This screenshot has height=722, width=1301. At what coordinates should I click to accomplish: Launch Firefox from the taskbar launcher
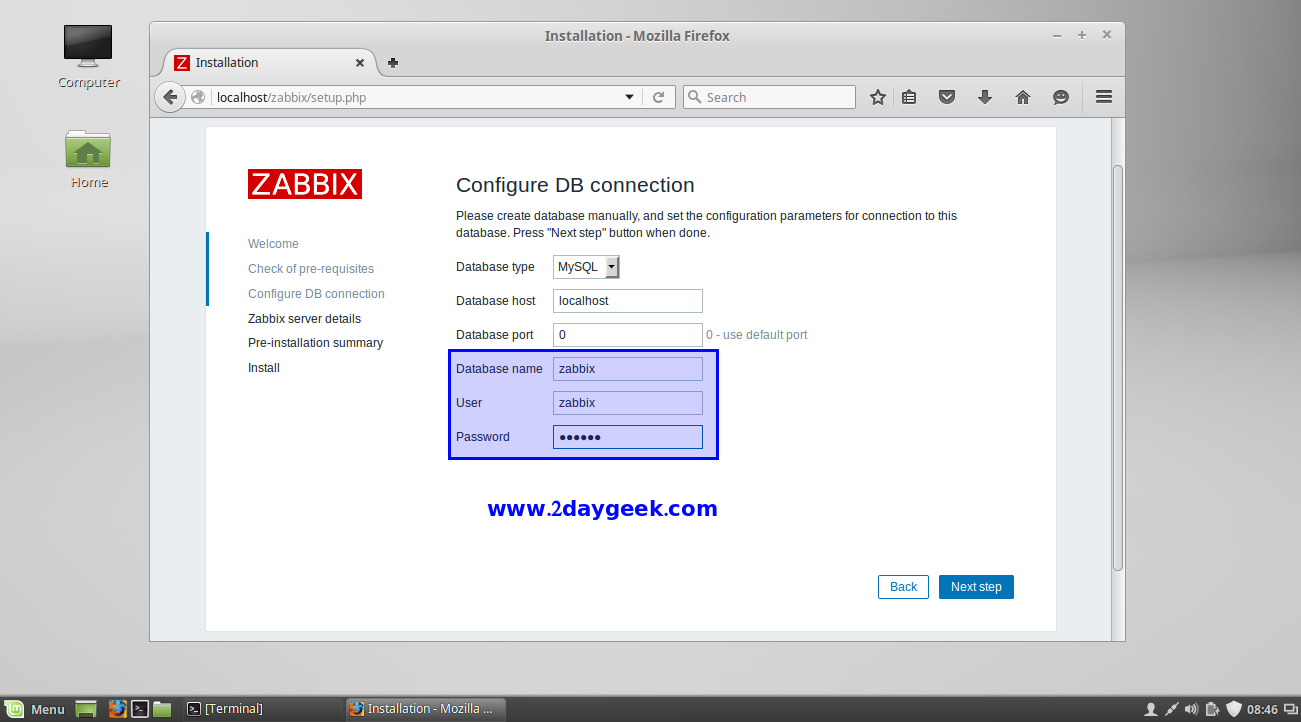click(118, 709)
